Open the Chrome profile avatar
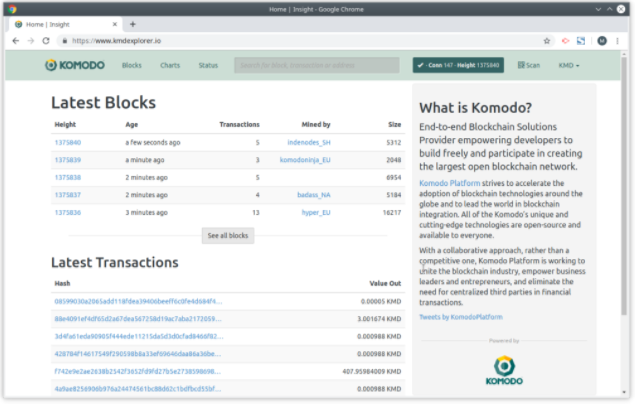Screen dimensions: 635x404 point(602,41)
